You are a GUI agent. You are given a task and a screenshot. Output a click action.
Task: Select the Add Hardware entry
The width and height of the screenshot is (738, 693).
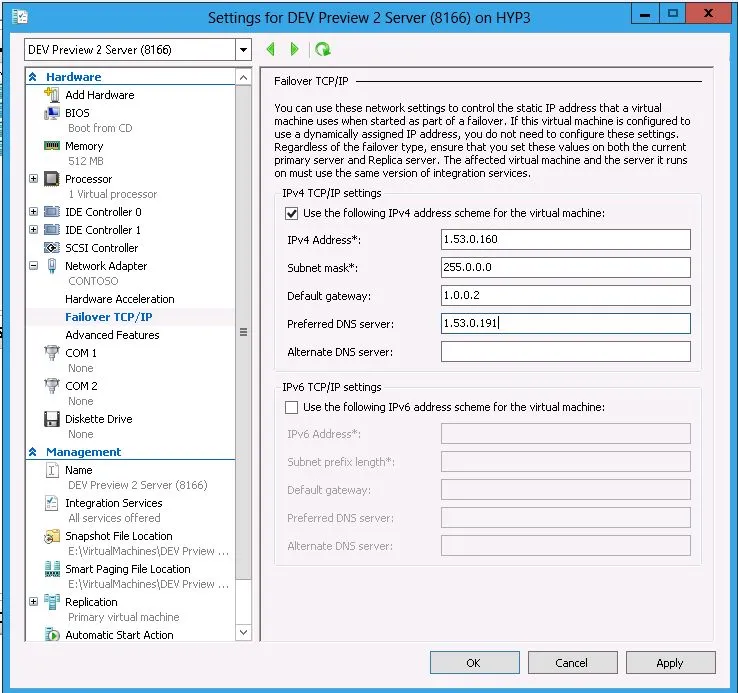(x=100, y=95)
